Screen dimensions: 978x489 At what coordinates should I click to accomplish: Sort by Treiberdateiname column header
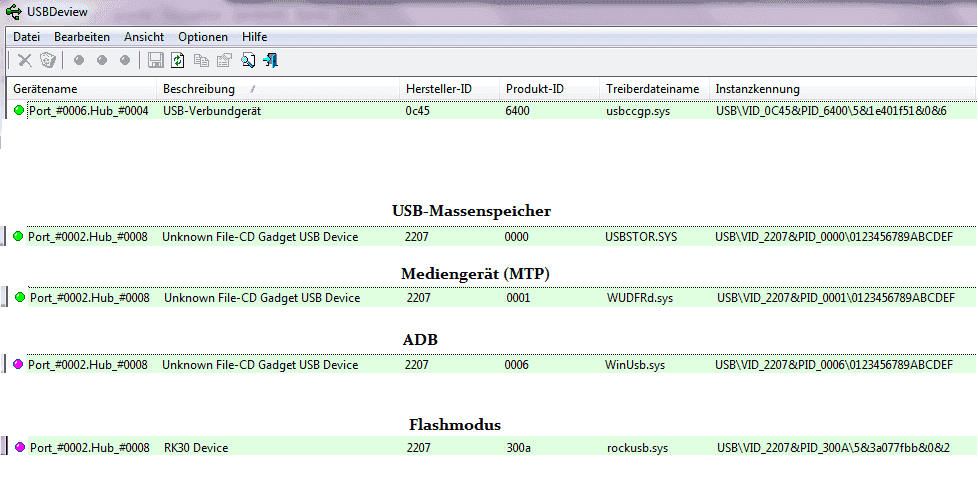654,89
